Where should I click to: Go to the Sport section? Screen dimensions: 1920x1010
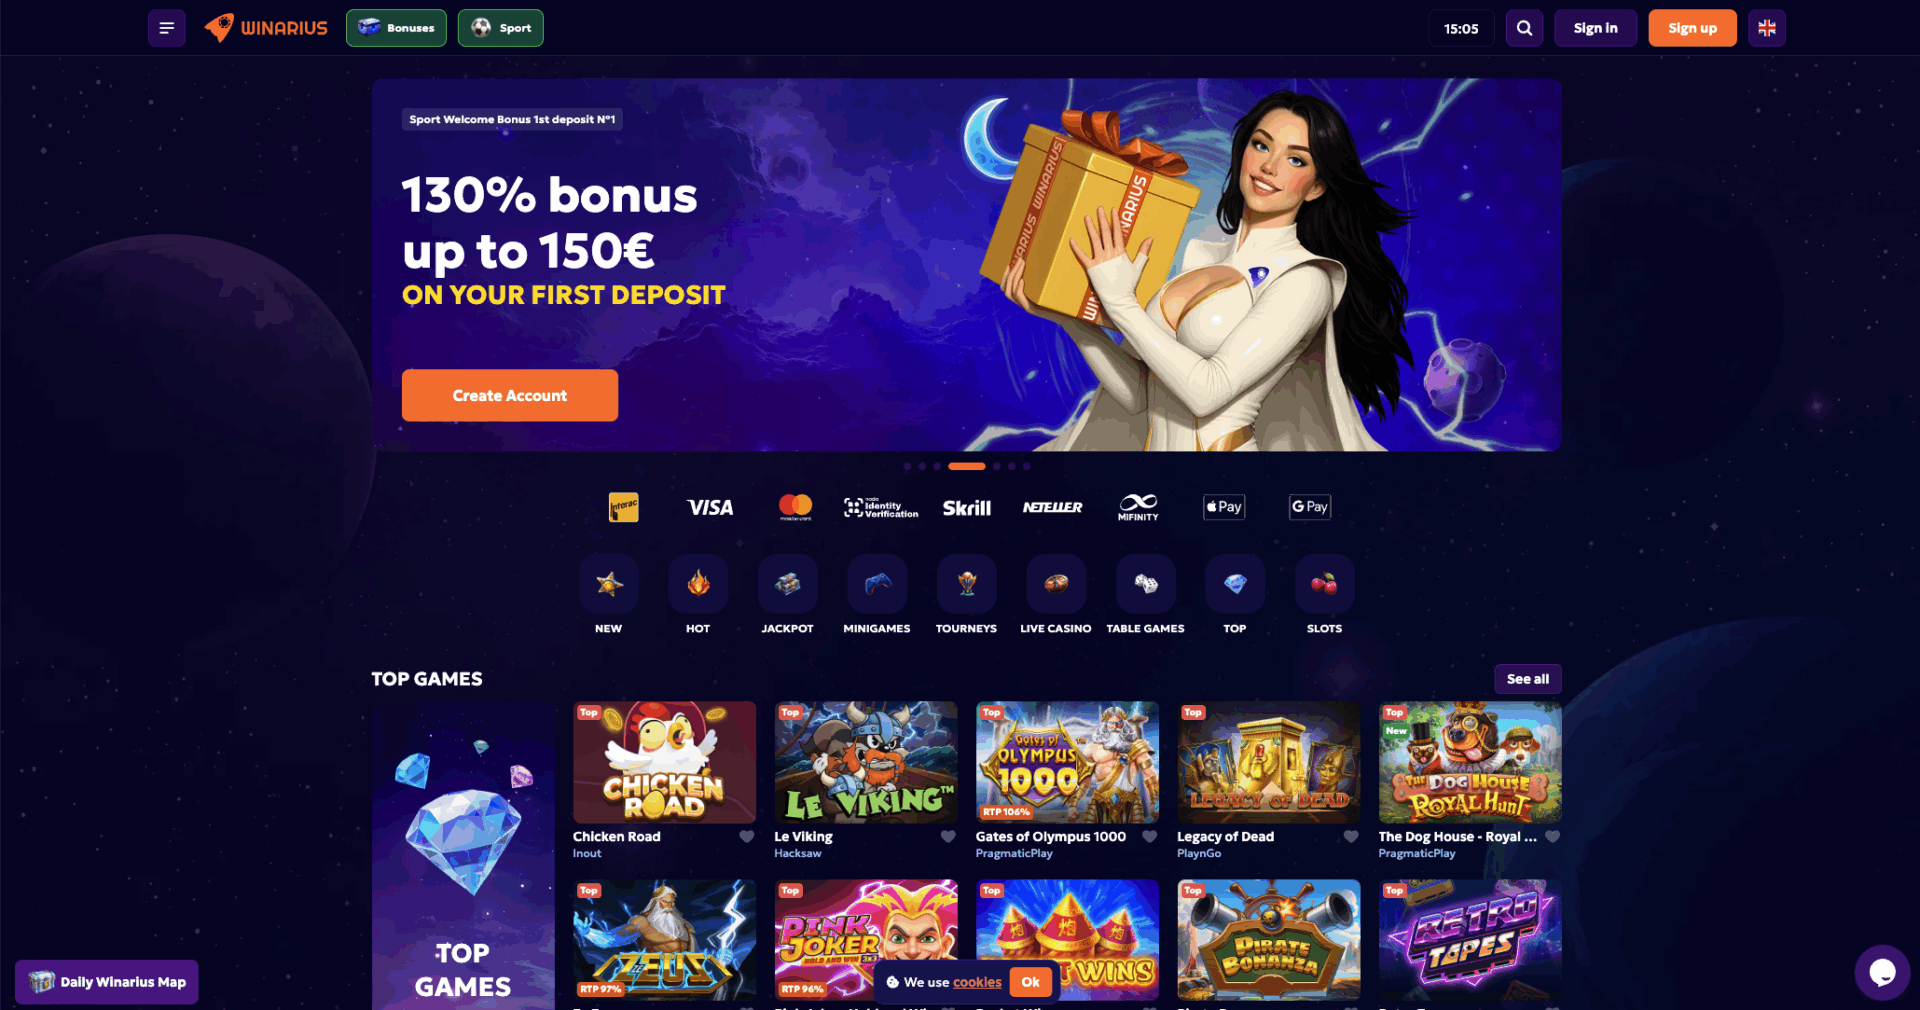point(501,28)
